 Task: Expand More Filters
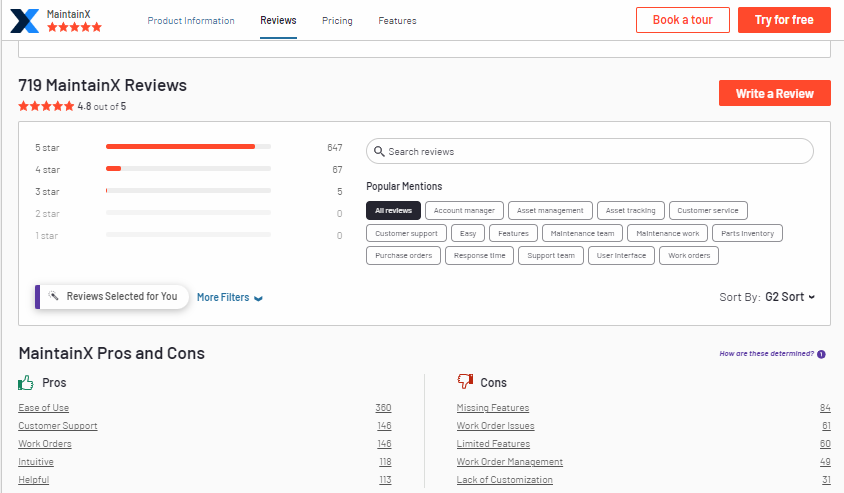point(230,297)
